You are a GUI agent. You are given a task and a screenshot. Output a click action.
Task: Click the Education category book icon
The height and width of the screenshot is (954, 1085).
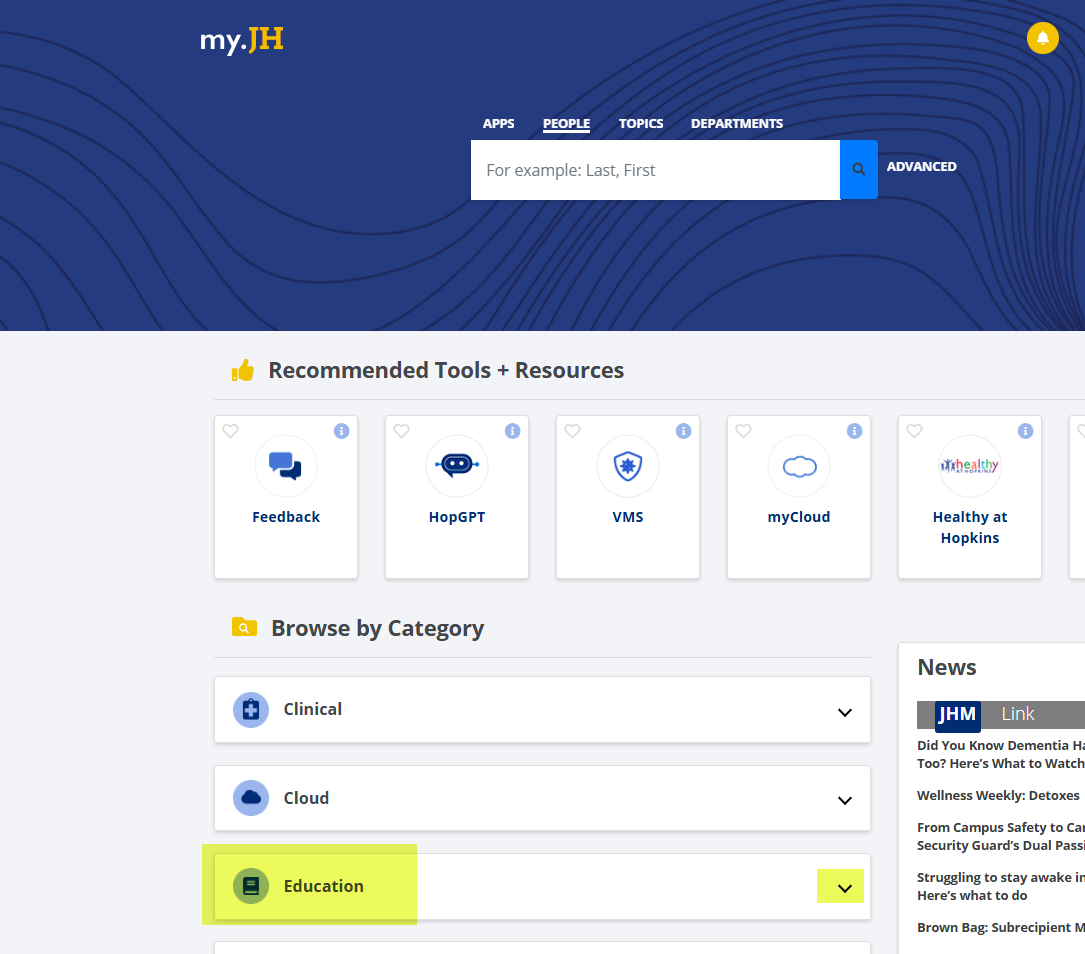coord(250,886)
